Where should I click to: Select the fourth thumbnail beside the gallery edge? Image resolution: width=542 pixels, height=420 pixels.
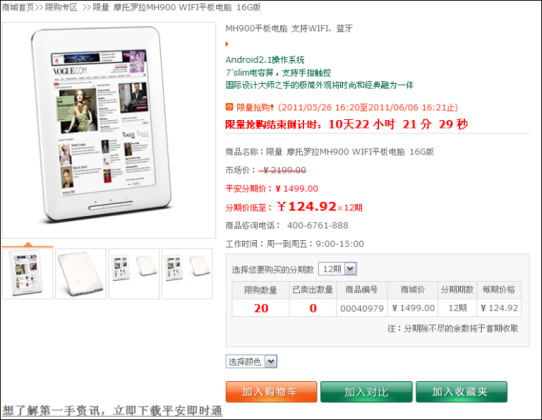187,273
